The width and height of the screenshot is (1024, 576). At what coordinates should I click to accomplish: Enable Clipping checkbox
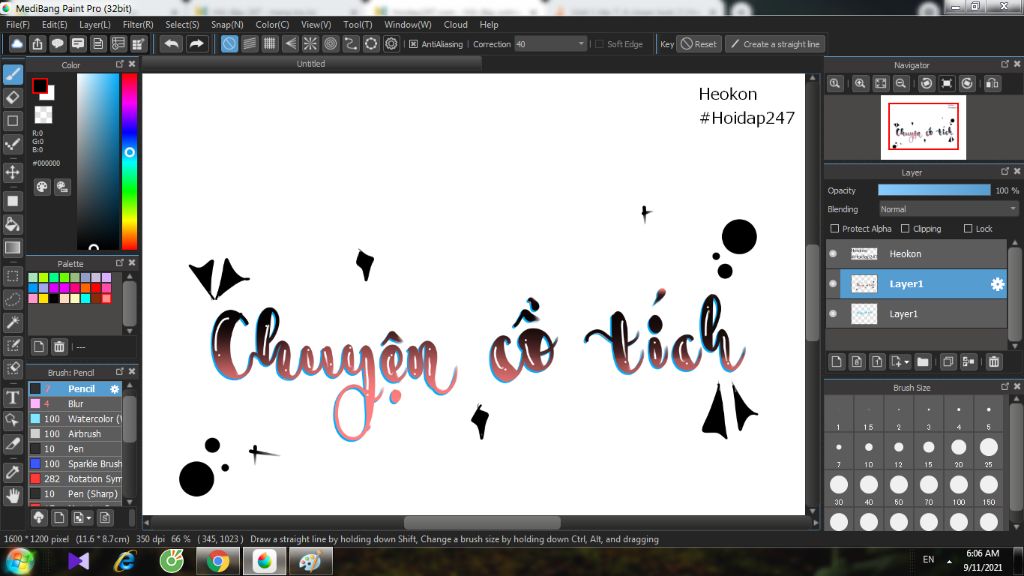point(905,229)
